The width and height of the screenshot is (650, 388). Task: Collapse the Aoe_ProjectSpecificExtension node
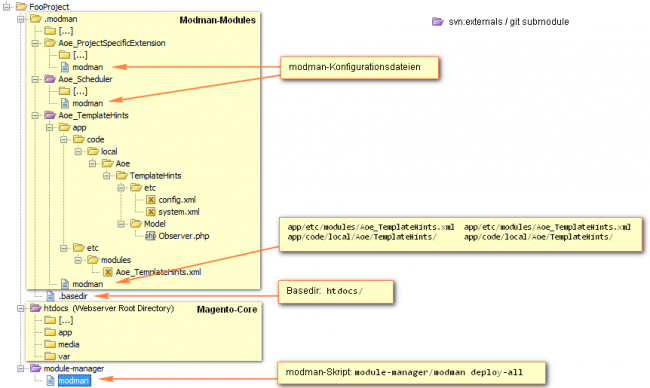click(35, 43)
